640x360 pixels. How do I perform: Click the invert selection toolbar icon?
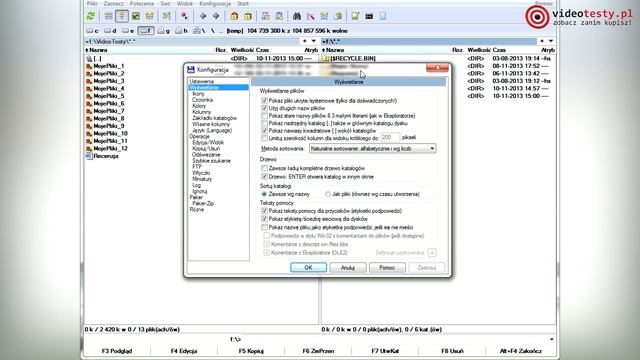pos(167,16)
